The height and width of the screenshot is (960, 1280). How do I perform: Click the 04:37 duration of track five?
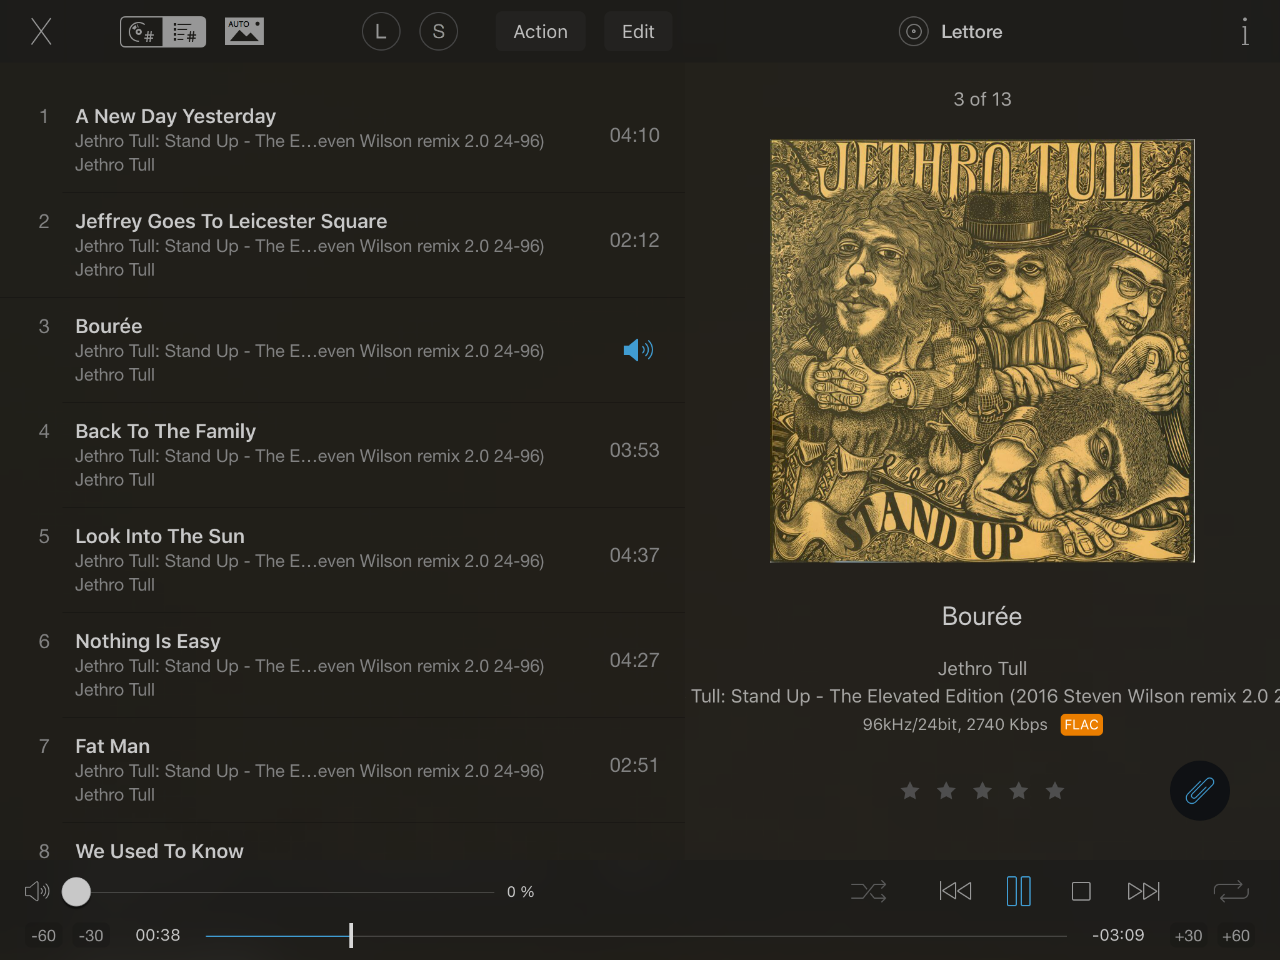635,555
